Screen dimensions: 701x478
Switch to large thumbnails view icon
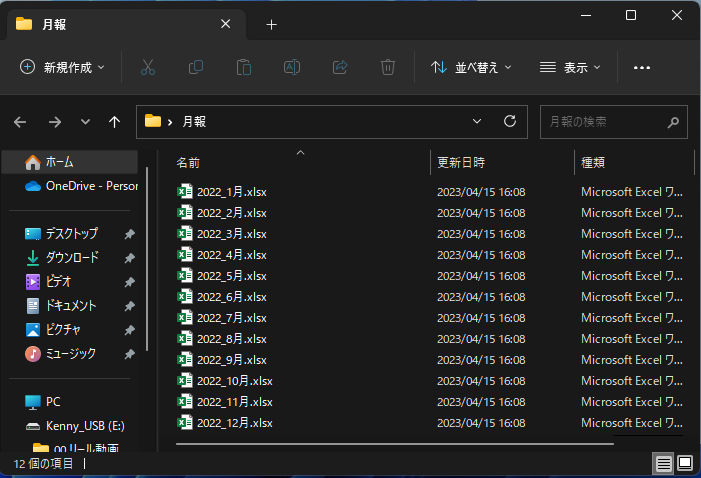tap(685, 463)
